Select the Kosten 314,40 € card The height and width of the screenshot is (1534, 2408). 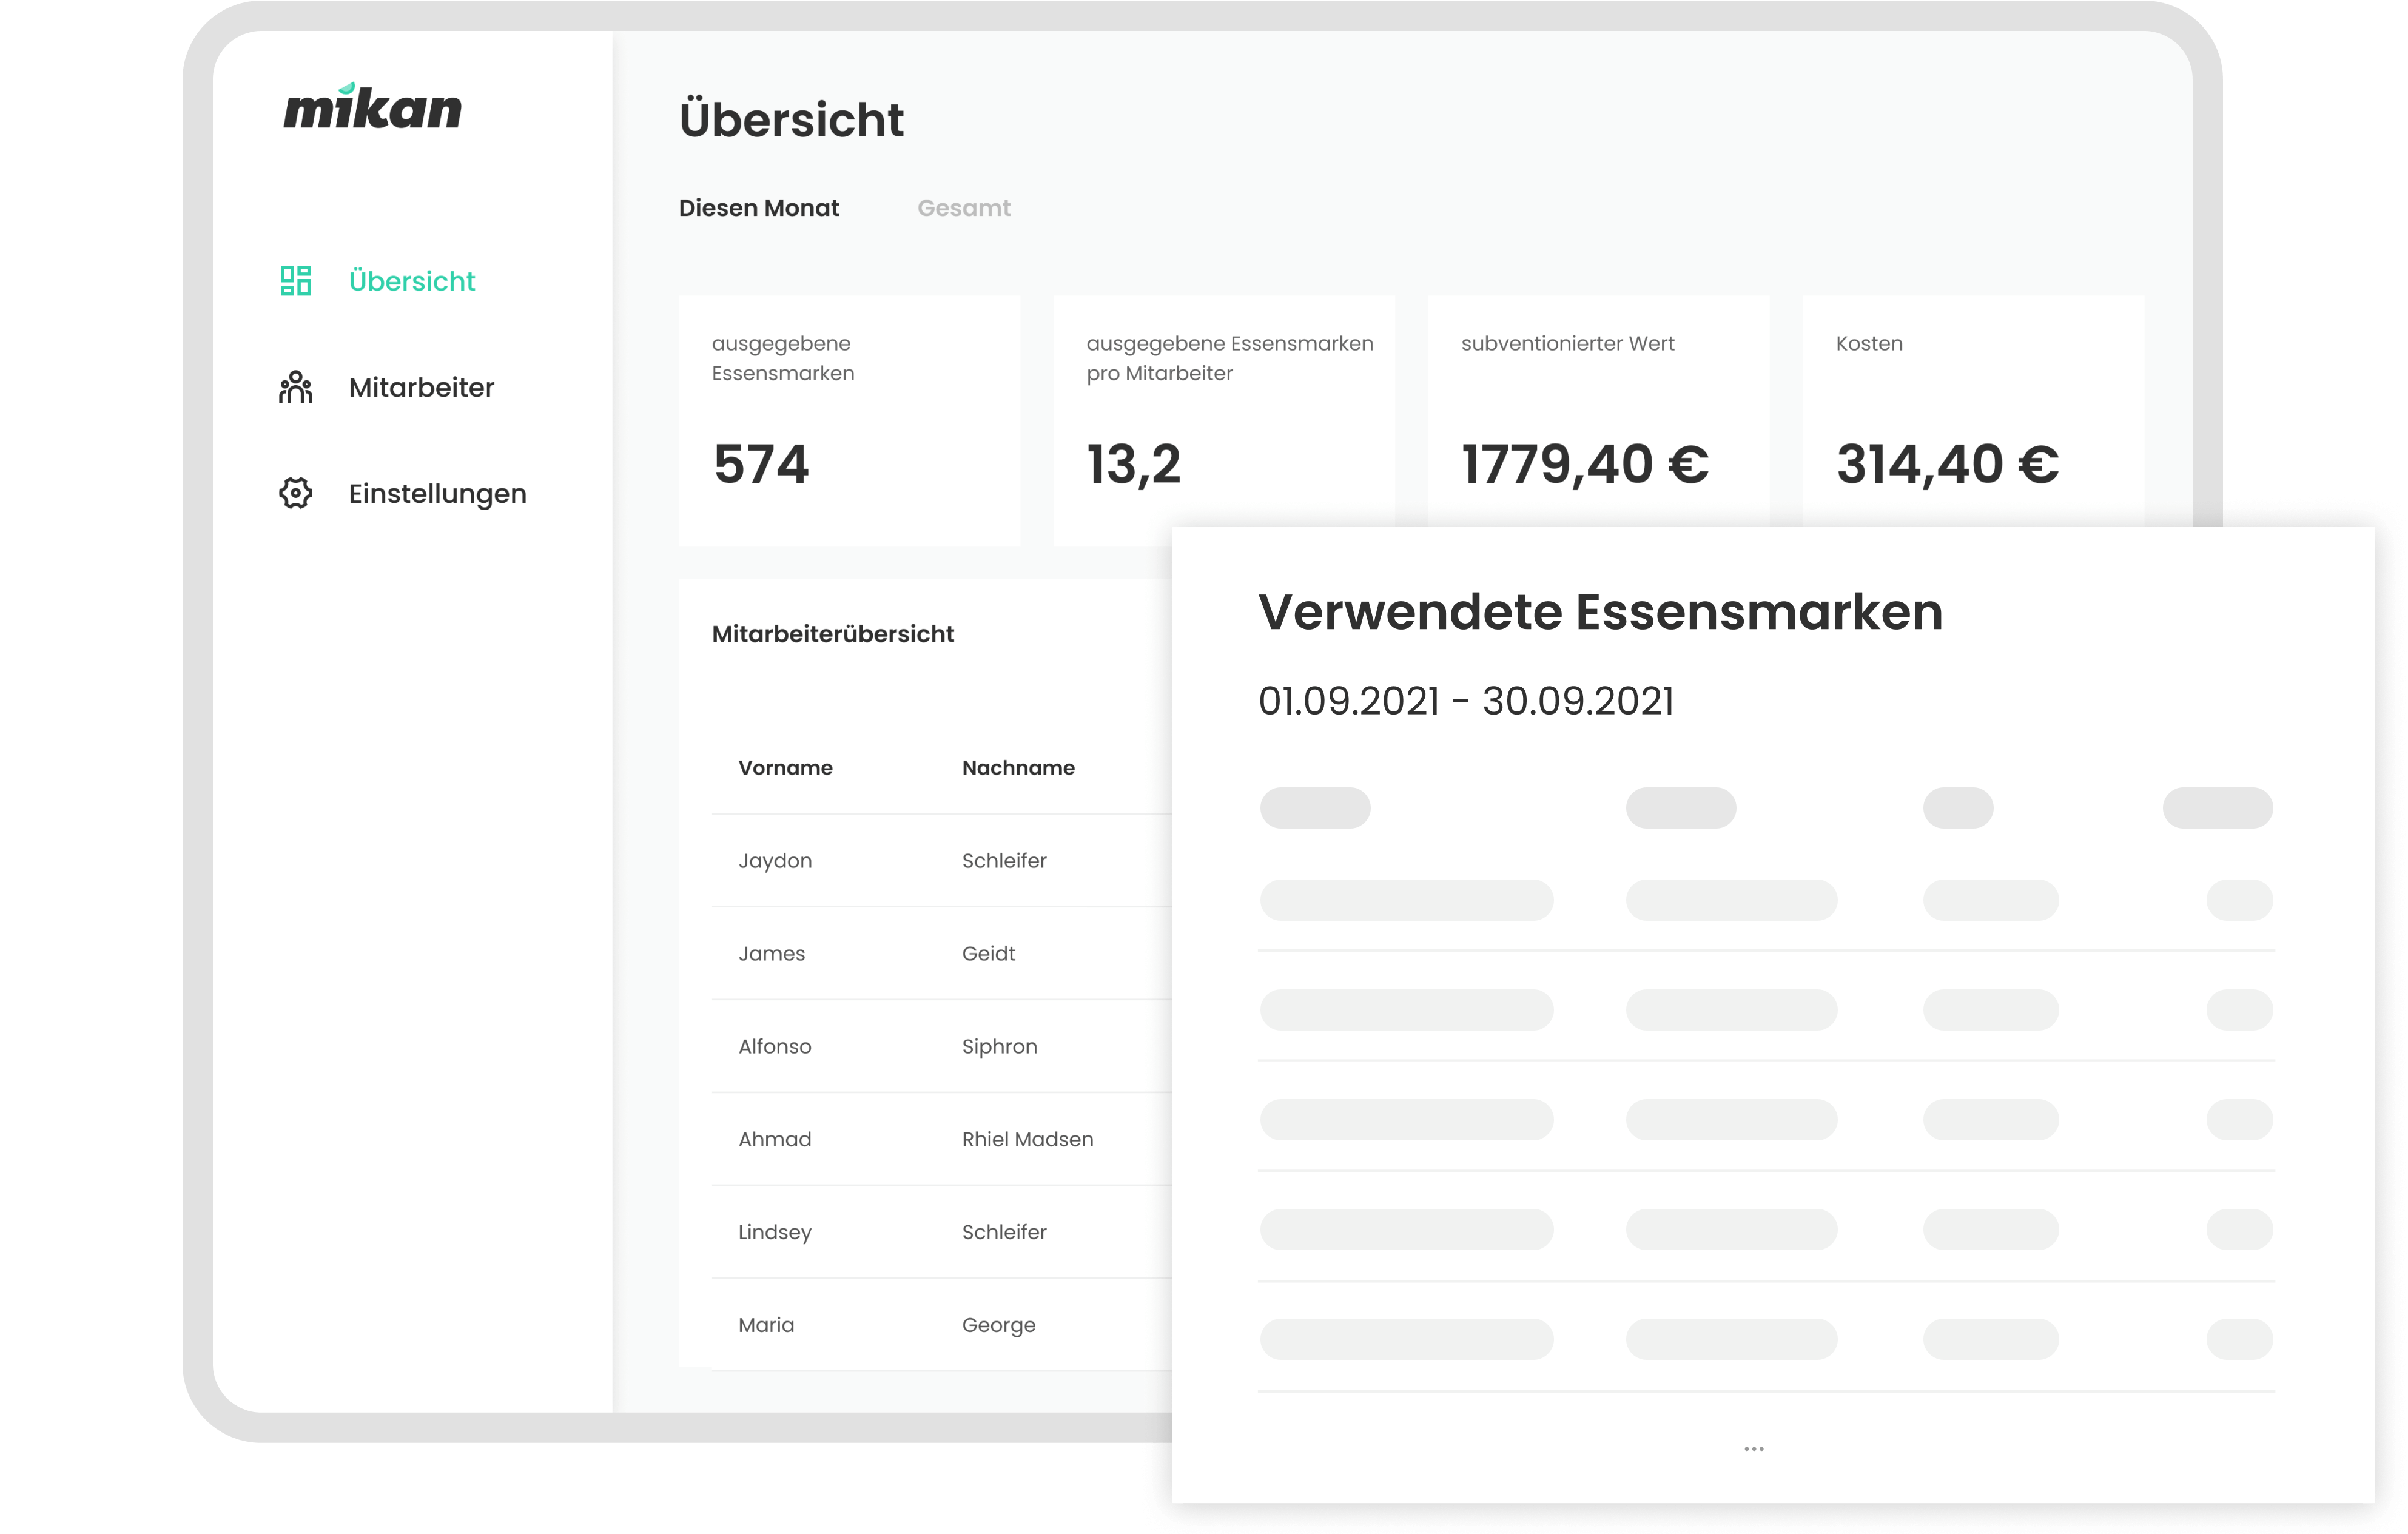point(1973,412)
